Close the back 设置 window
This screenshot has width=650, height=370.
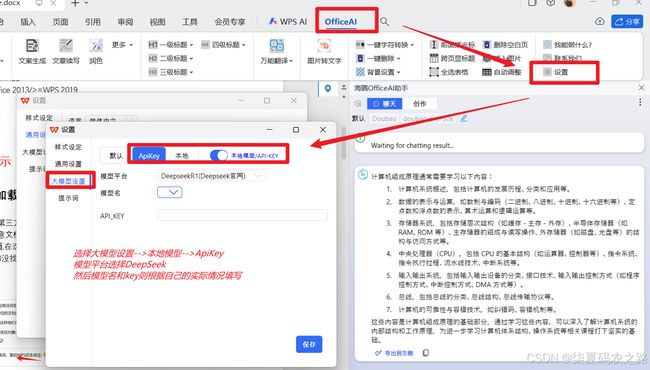tap(293, 101)
